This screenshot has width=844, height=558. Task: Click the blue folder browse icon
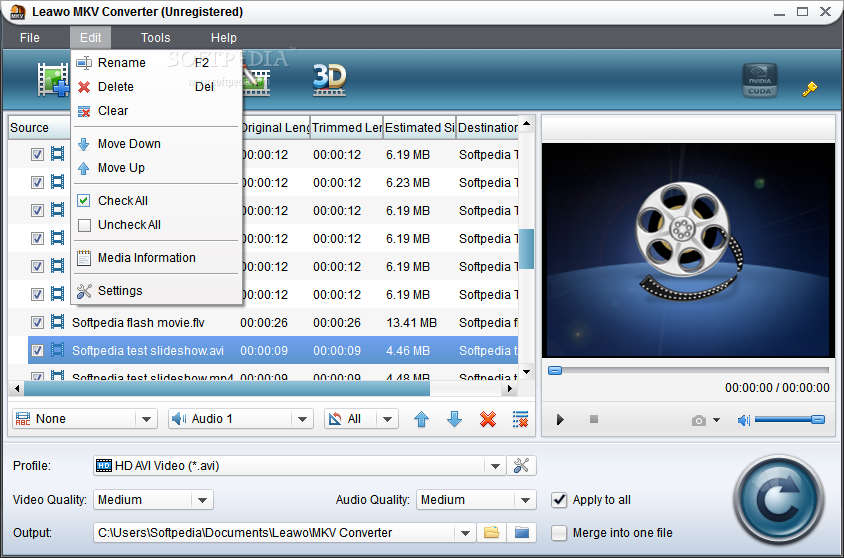point(522,533)
